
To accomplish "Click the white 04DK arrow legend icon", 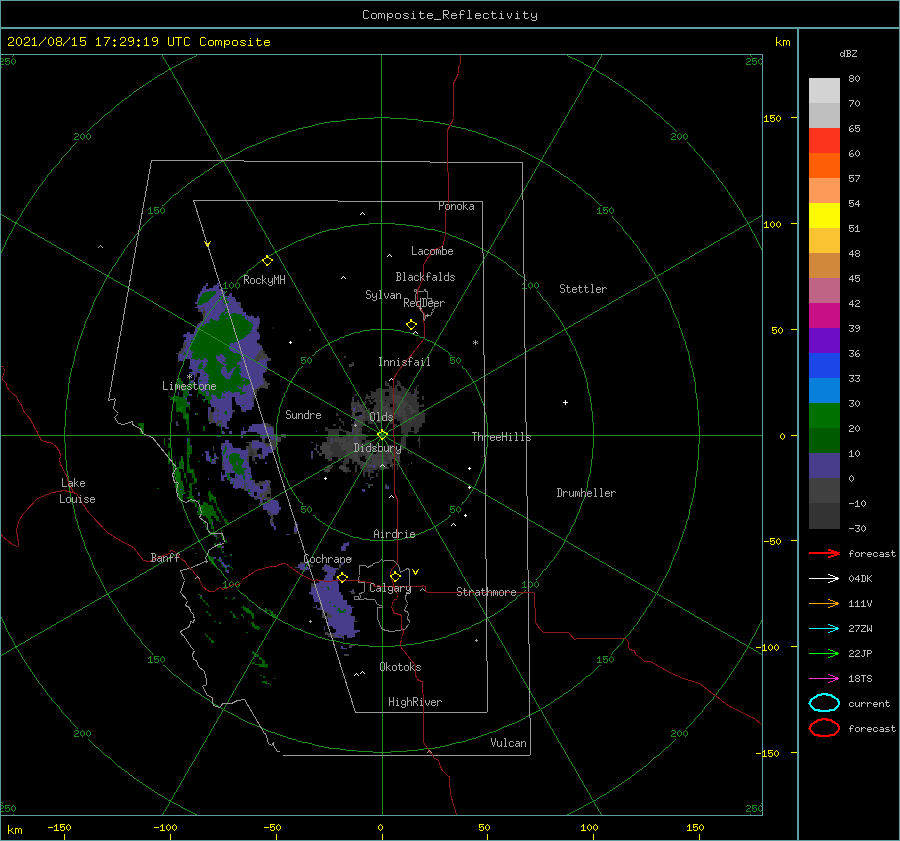I will [x=824, y=578].
